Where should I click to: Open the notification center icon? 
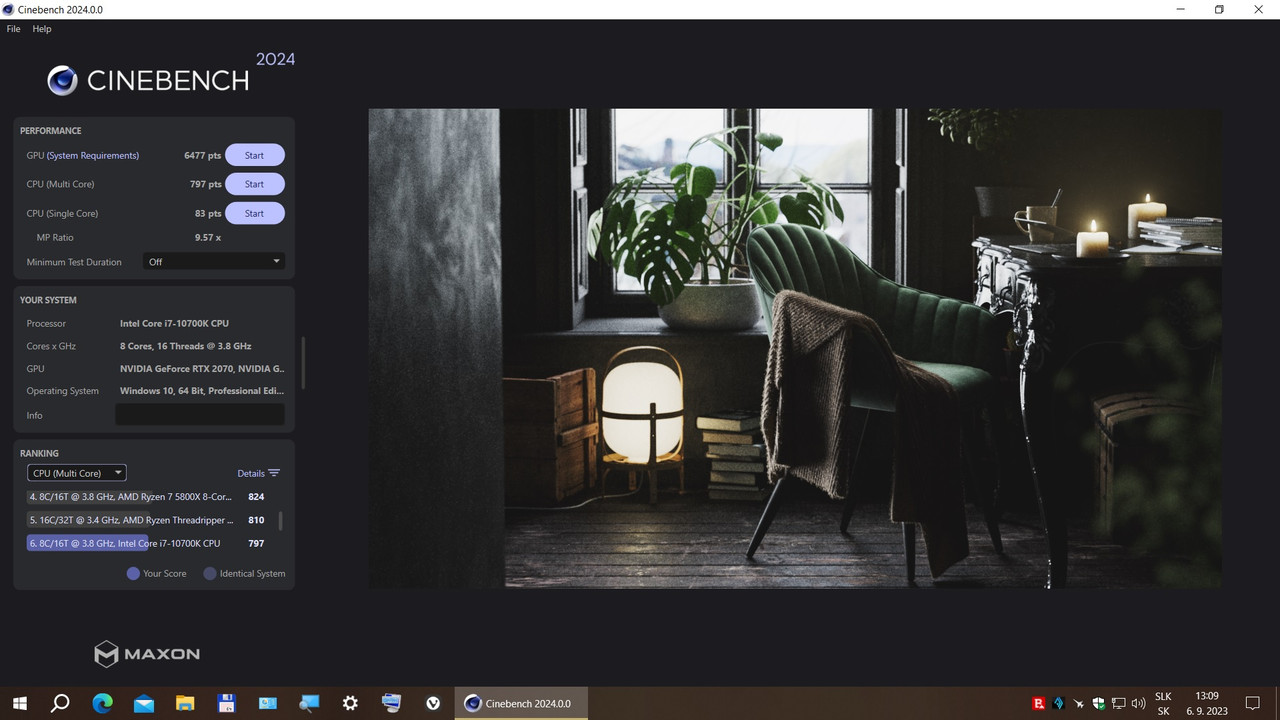(x=1253, y=703)
